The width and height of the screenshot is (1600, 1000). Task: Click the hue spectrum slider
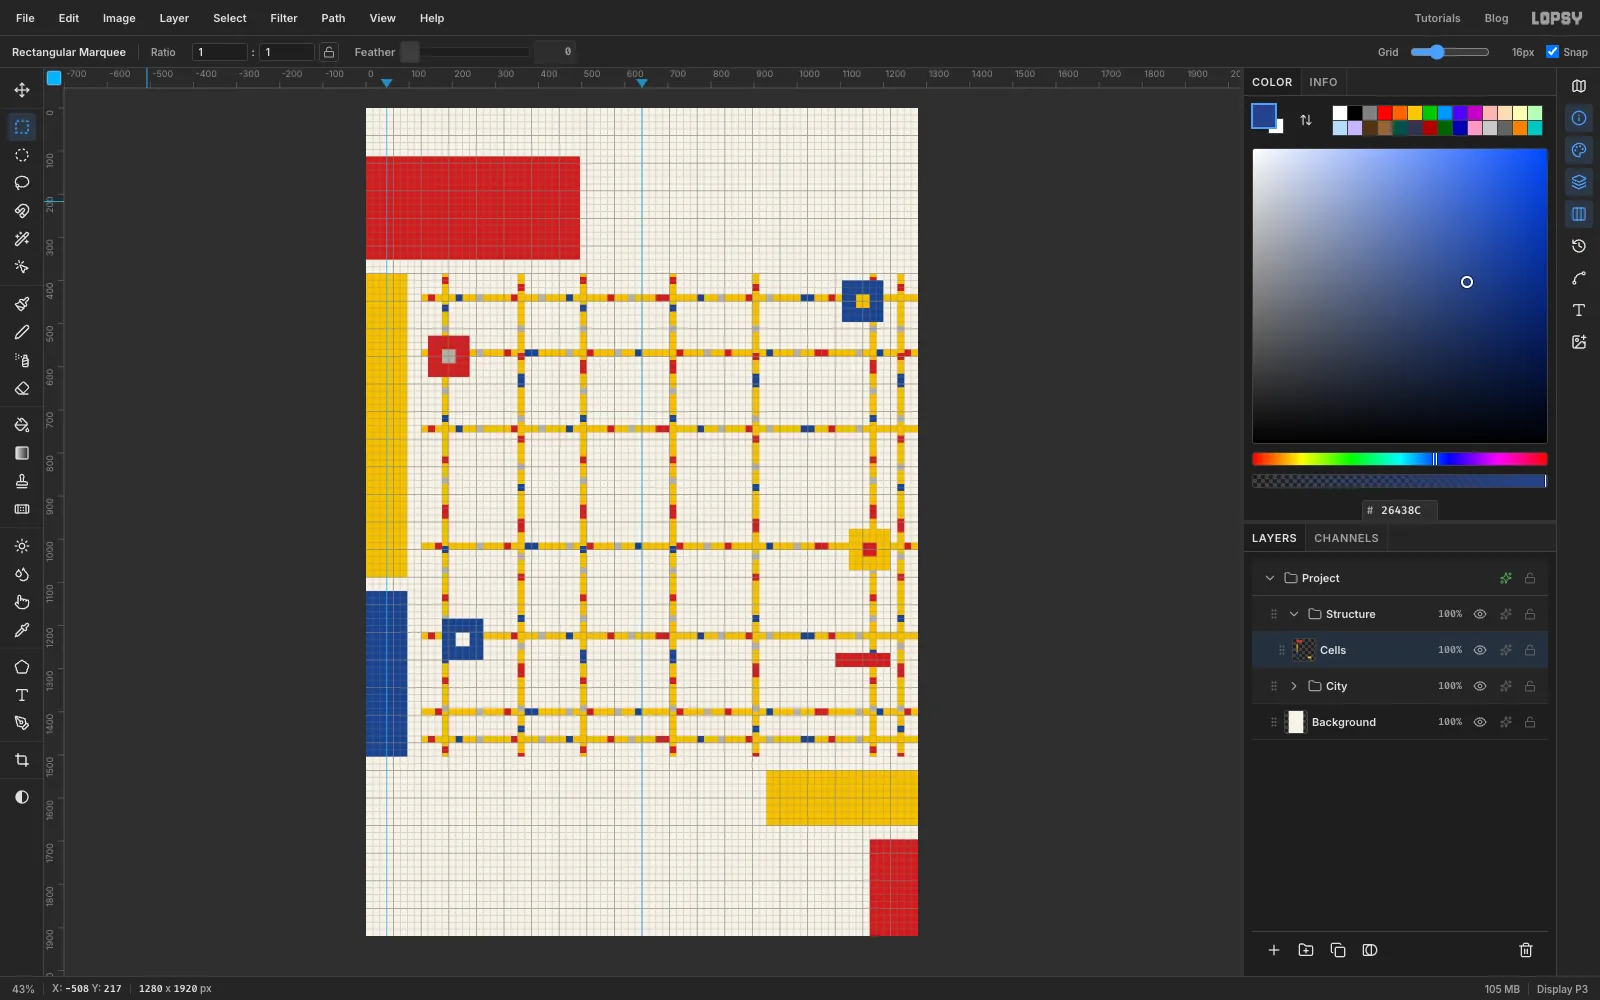click(1400, 459)
